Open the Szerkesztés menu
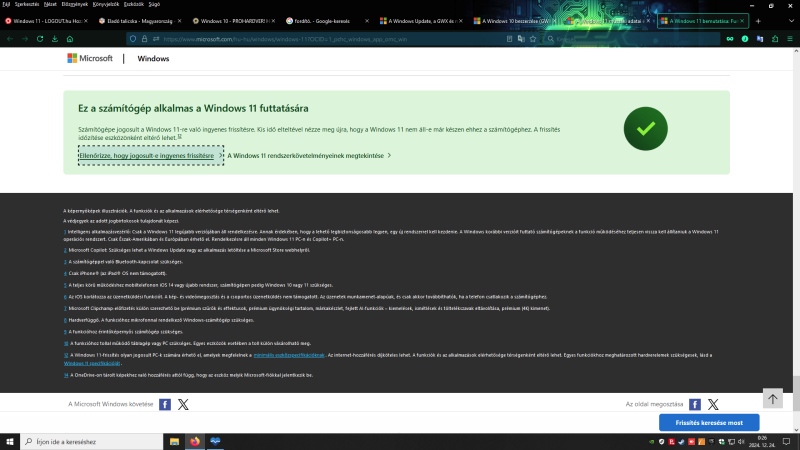 click(27, 4)
